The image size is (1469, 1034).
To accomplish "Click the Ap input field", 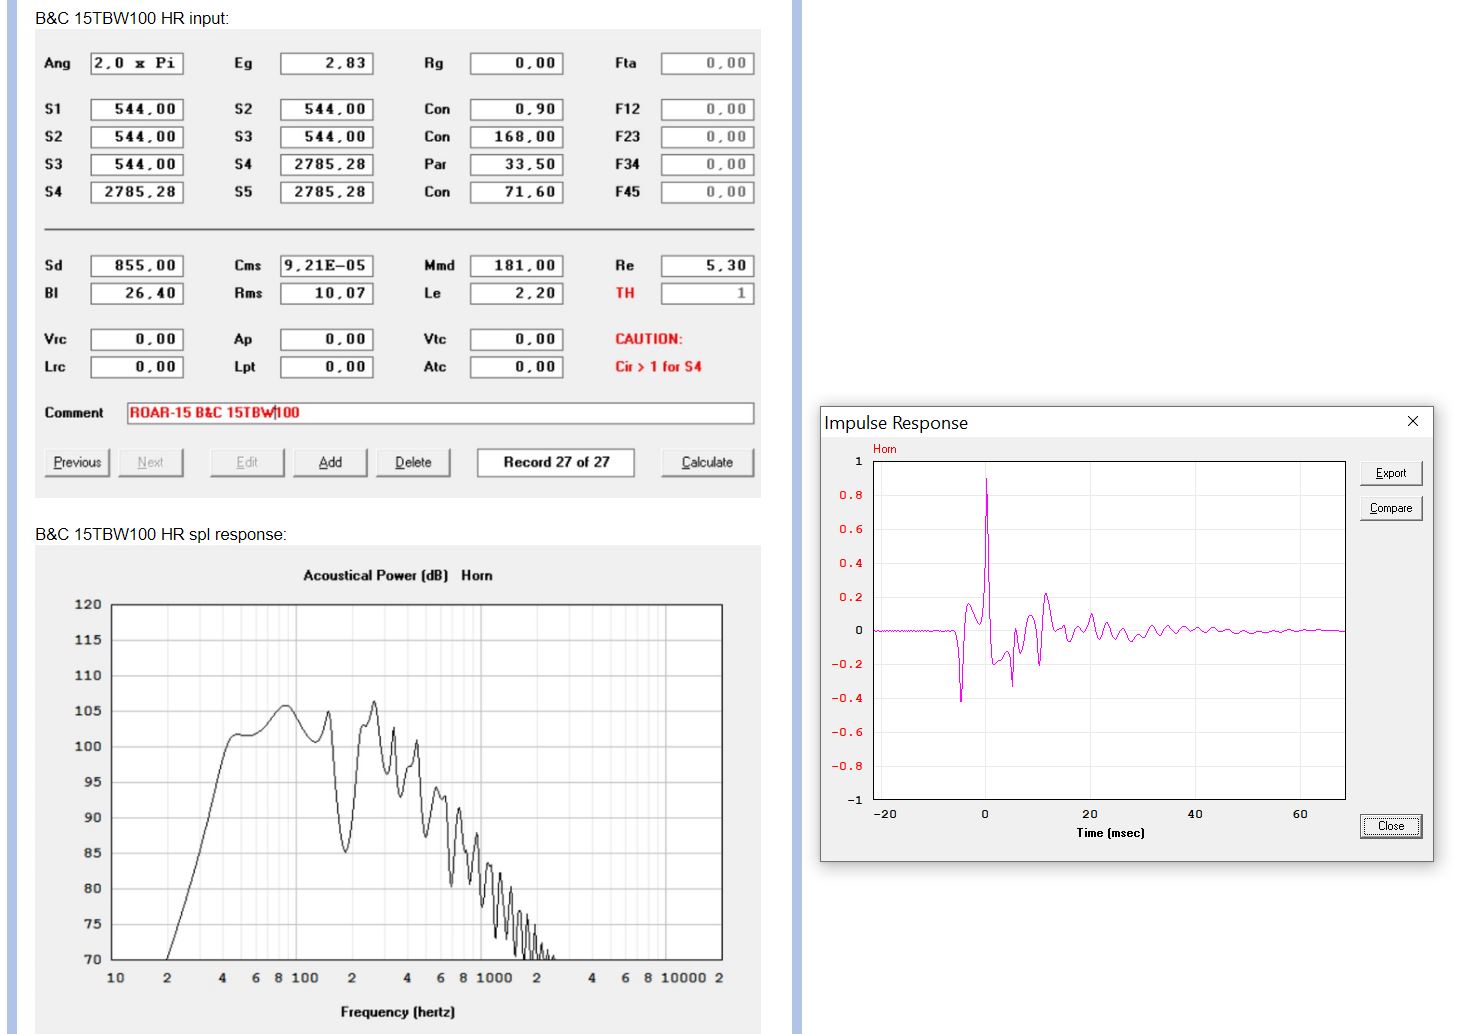I will [x=326, y=340].
